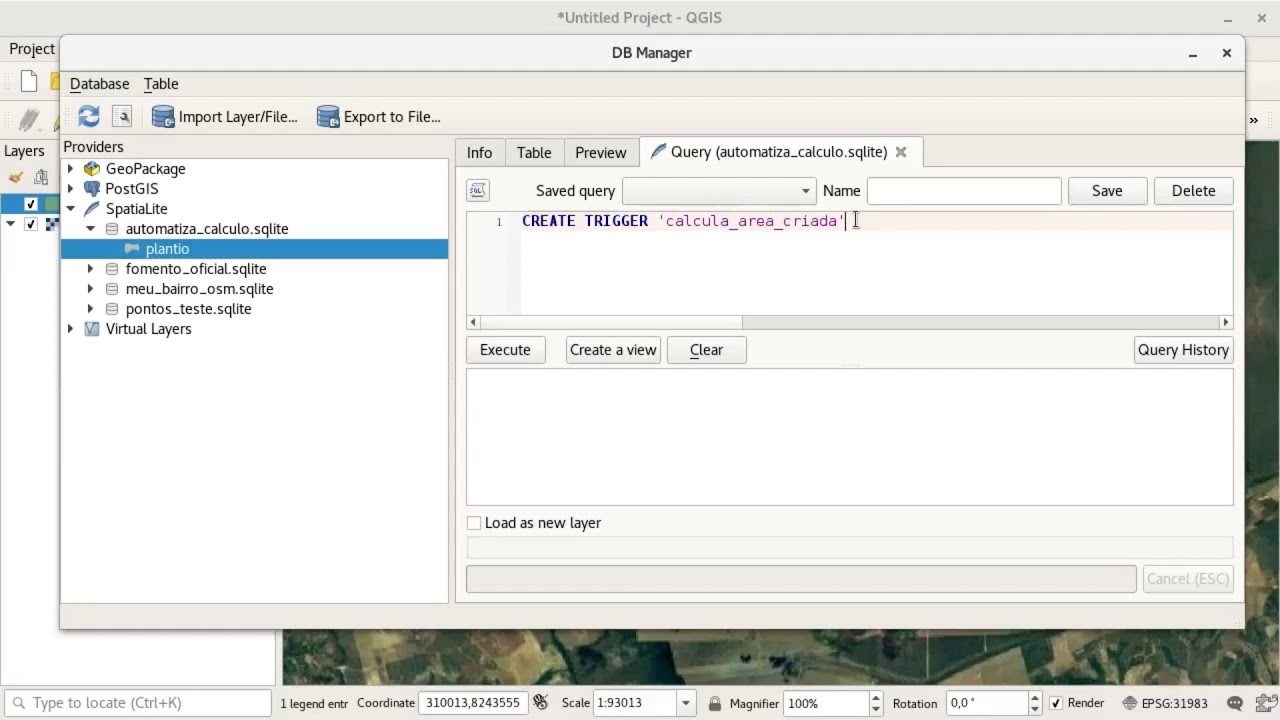Collapse the second layer in Layers panel
This screenshot has width=1280, height=720.
11,224
